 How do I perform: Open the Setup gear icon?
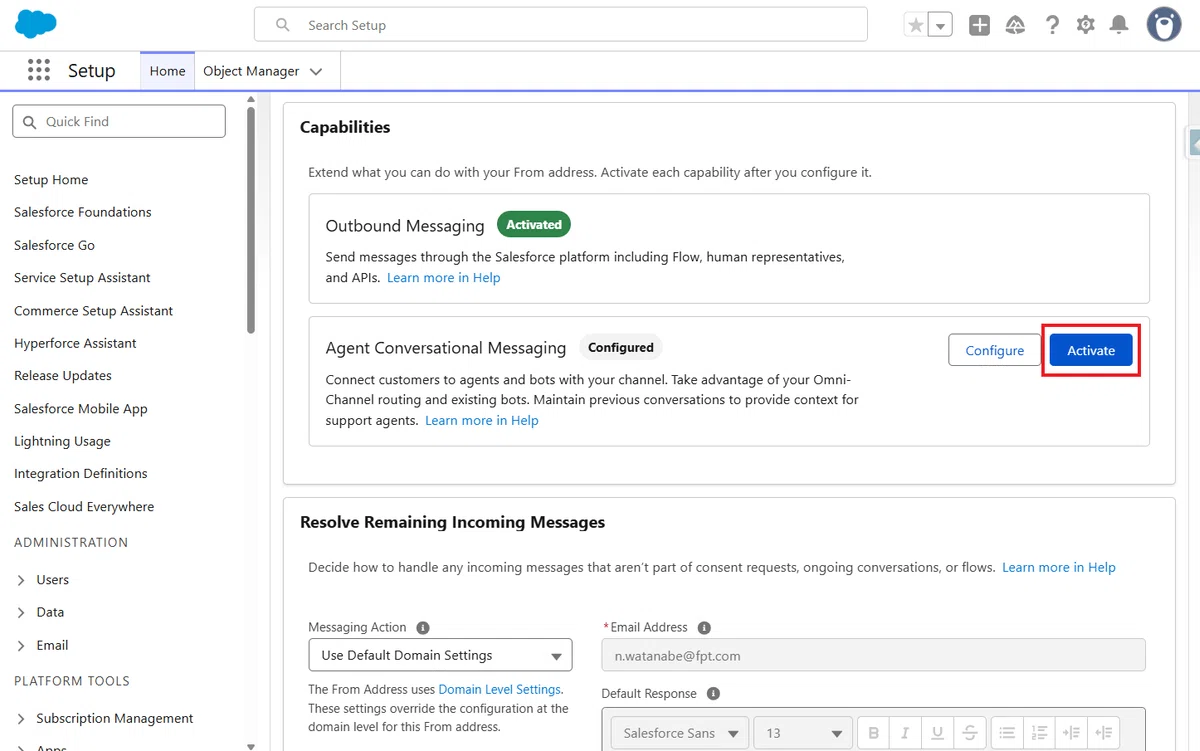[1086, 26]
